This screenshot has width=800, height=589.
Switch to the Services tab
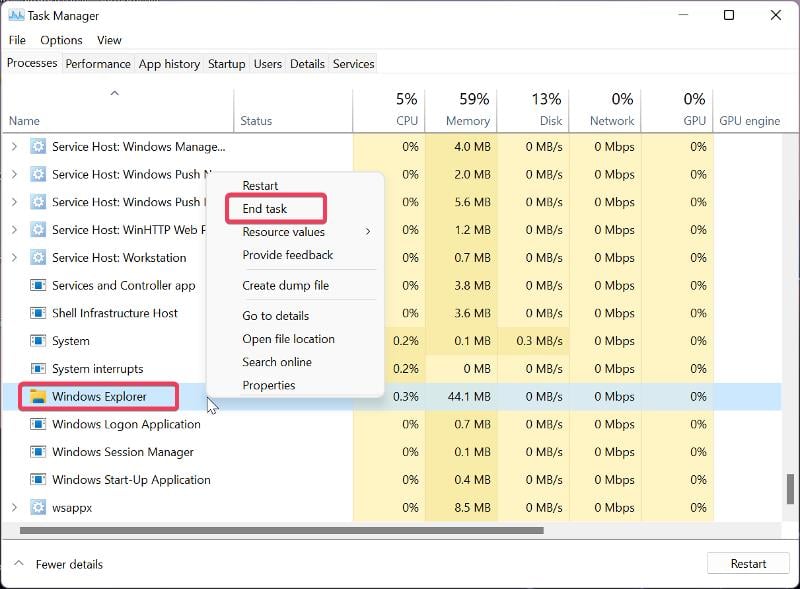[x=354, y=64]
